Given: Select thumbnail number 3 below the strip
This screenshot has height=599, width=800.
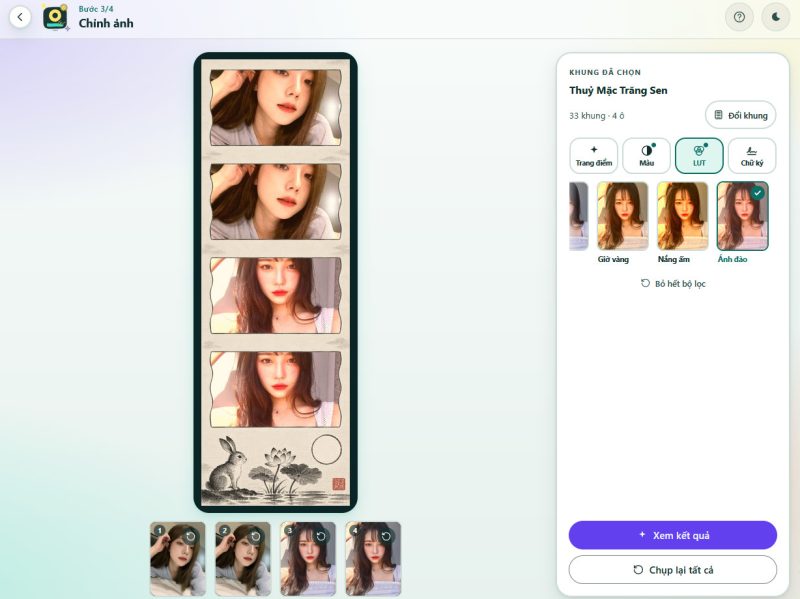Looking at the screenshot, I should [x=308, y=559].
